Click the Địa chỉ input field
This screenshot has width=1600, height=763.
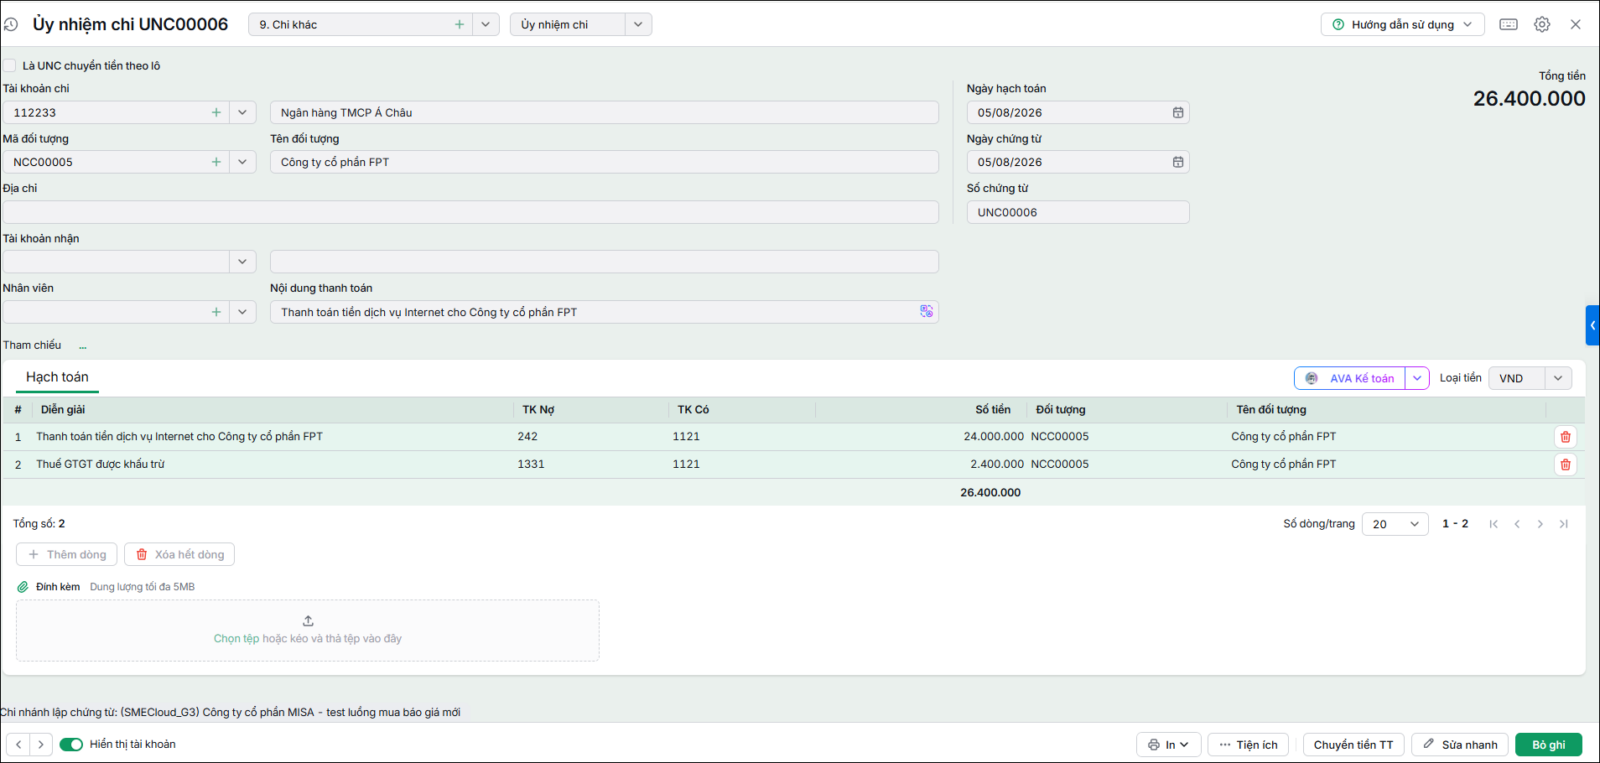coord(471,212)
